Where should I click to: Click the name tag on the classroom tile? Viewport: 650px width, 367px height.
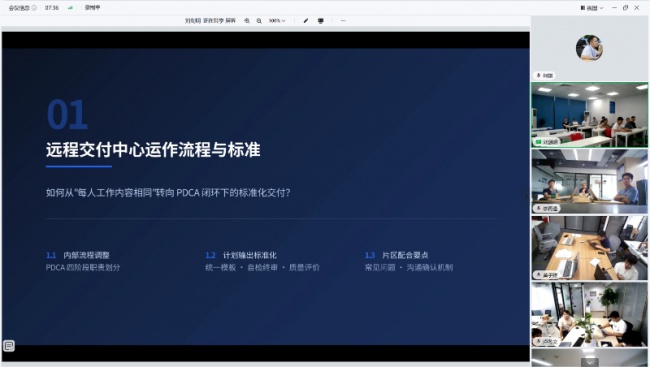coord(547,142)
